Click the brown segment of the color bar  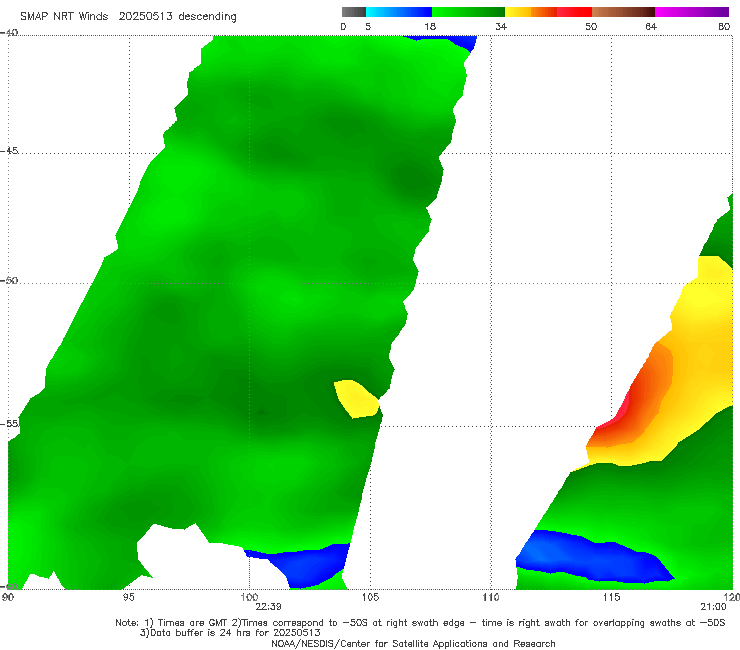click(x=623, y=12)
